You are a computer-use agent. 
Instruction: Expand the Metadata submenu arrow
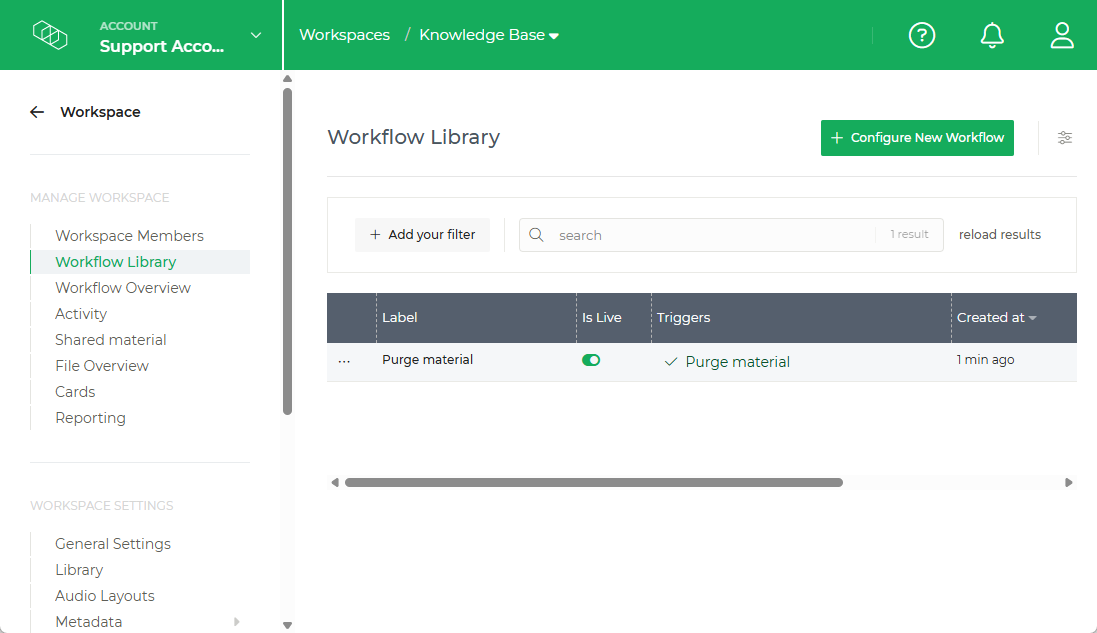[x=236, y=621]
